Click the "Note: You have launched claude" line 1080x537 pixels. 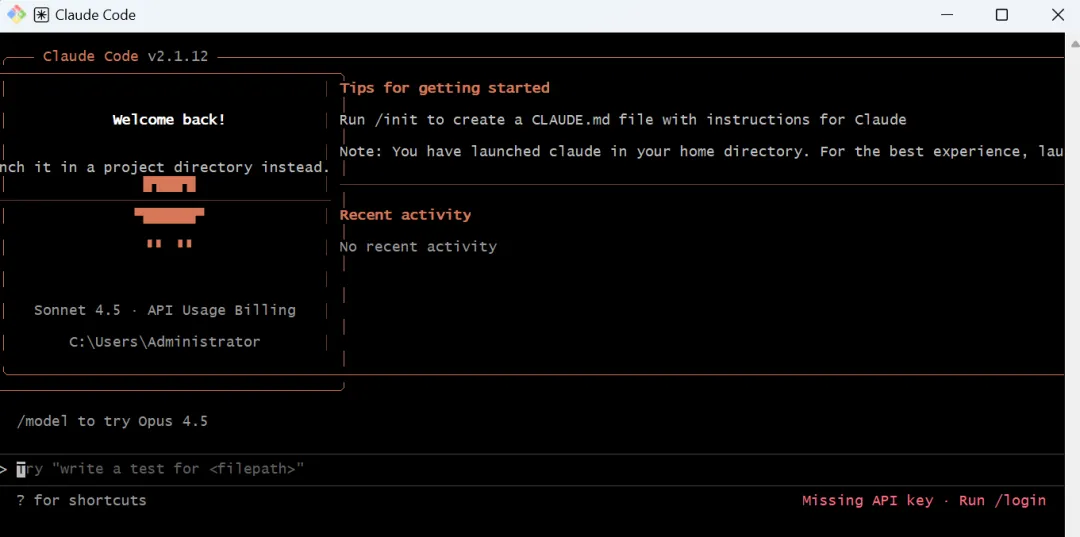[701, 151]
